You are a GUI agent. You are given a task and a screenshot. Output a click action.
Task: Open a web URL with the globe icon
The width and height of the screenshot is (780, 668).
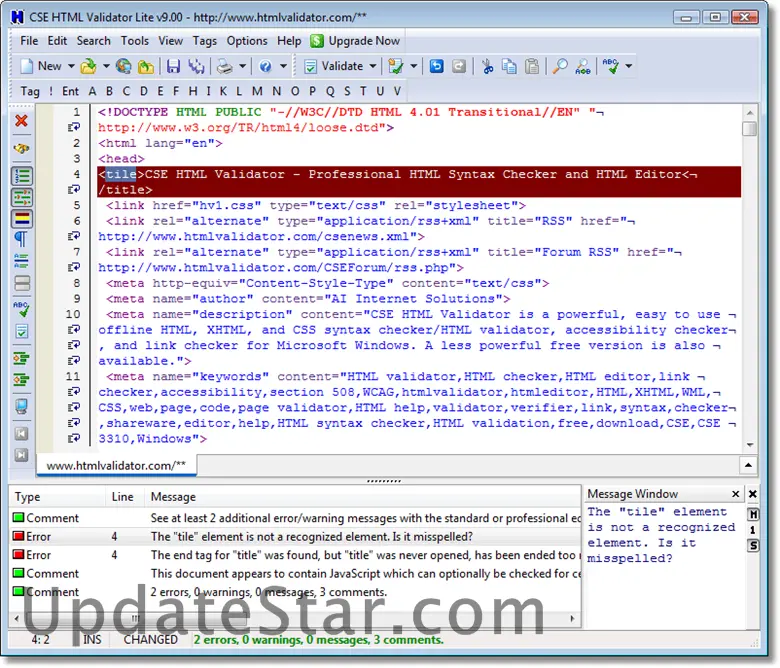[123, 66]
